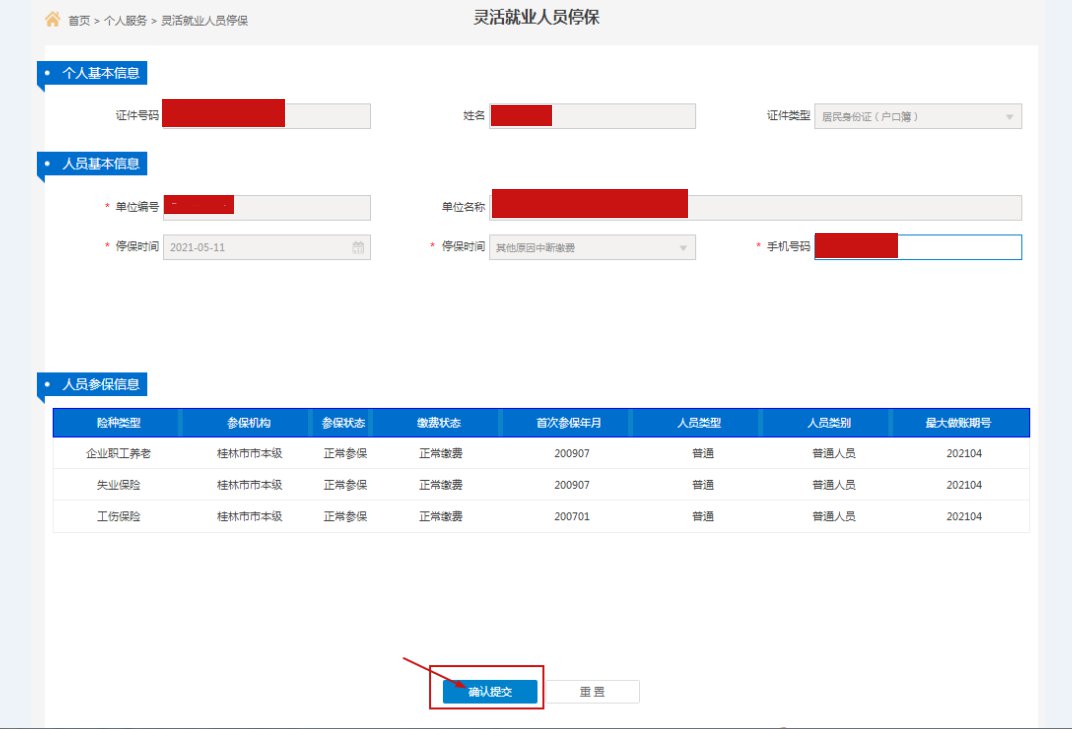The image size is (1072, 729).
Task: Open the calendar icon in the 停保时间 date field
Action: click(x=358, y=248)
